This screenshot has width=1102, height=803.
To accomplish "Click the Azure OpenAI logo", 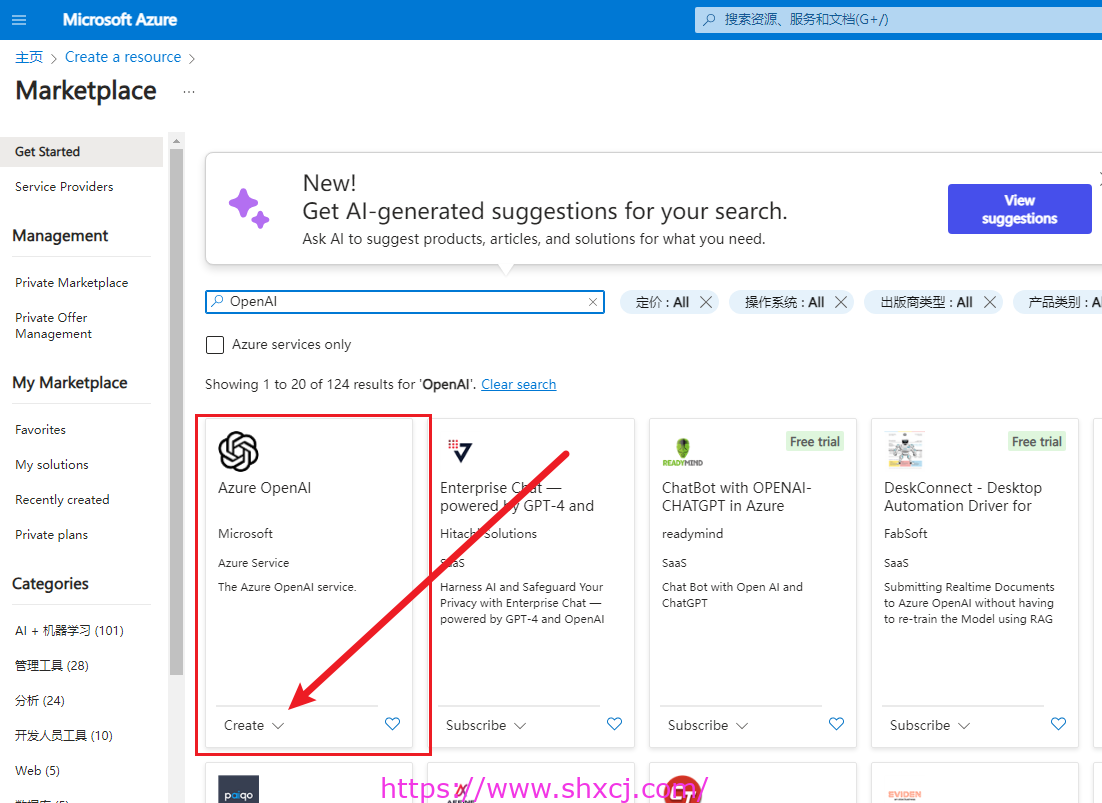I will [238, 451].
